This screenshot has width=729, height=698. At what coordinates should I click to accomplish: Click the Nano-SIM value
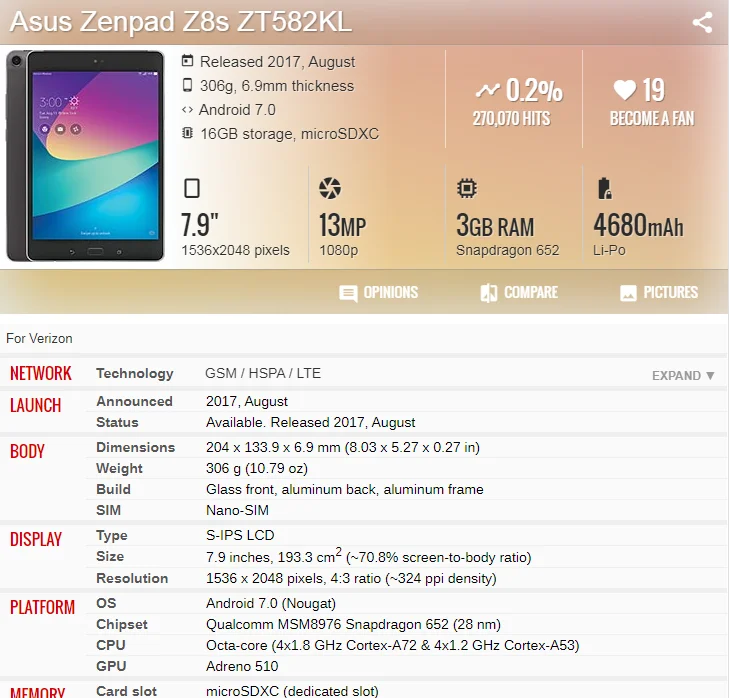[237, 510]
